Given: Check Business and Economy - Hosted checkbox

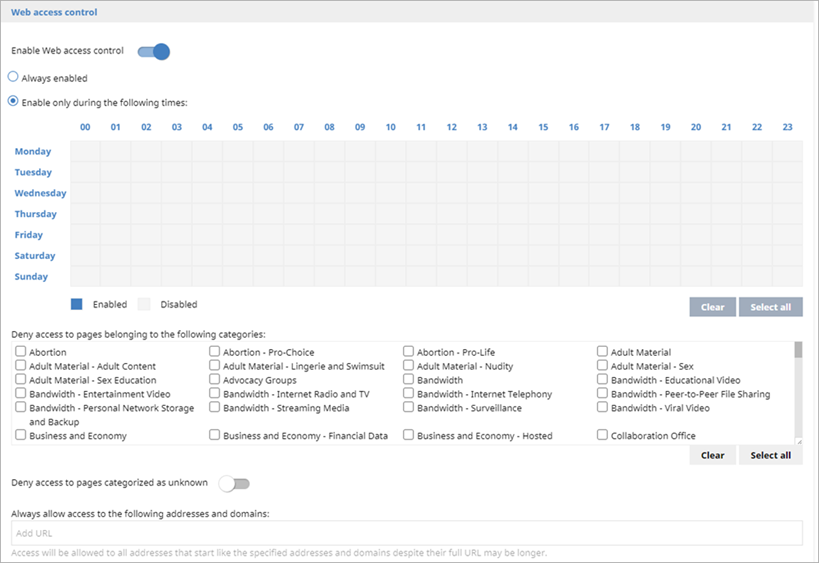Looking at the screenshot, I should [x=408, y=435].
